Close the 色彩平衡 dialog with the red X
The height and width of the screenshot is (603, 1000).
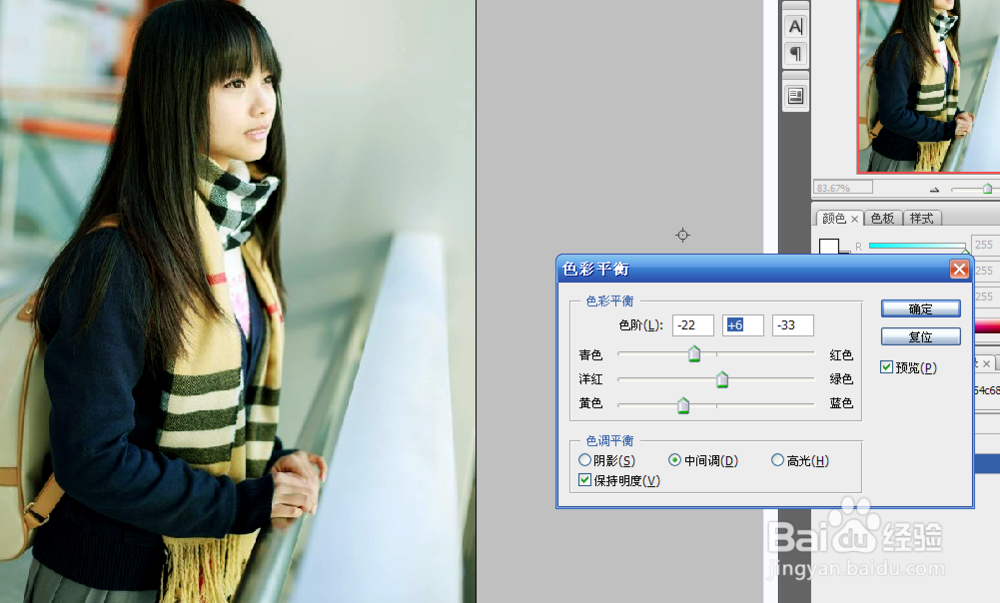[959, 269]
